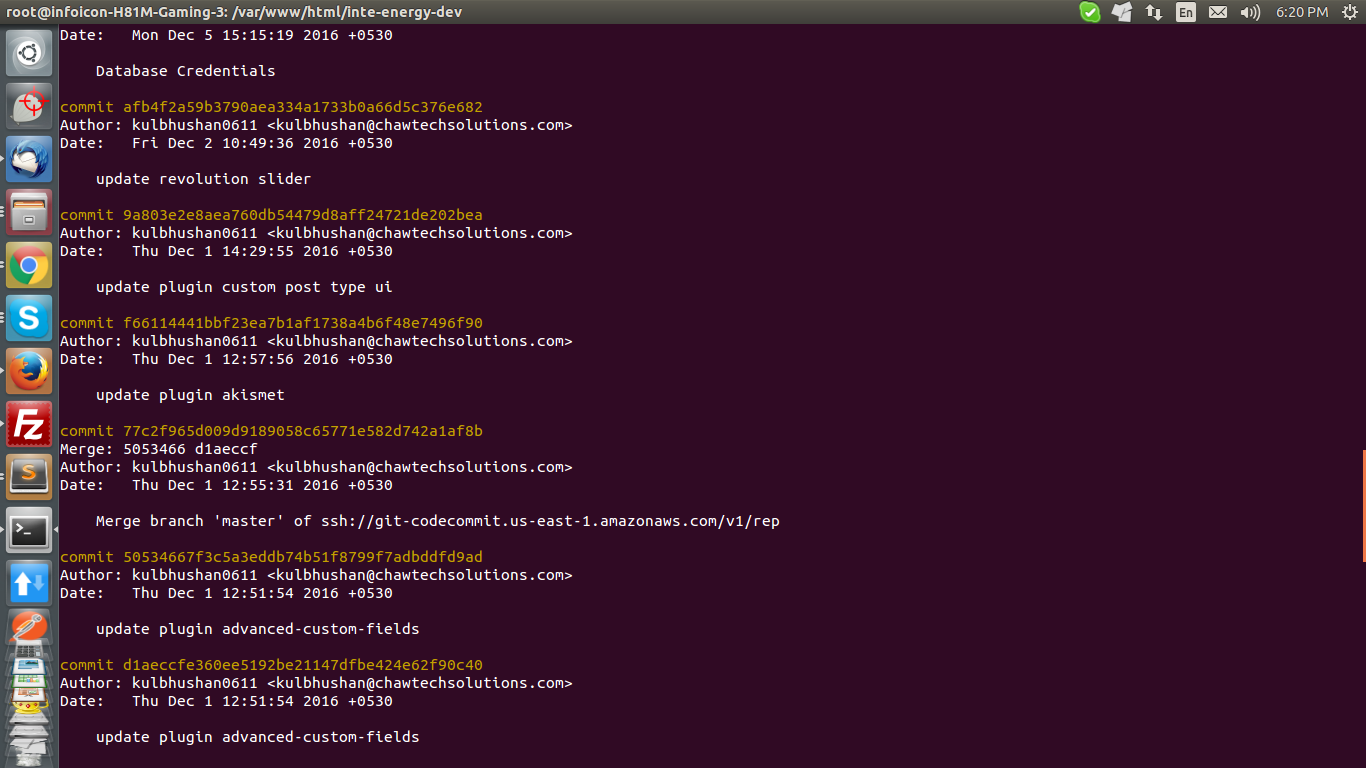This screenshot has width=1366, height=768.
Task: Open the Files manager in launcher
Action: tap(29, 212)
